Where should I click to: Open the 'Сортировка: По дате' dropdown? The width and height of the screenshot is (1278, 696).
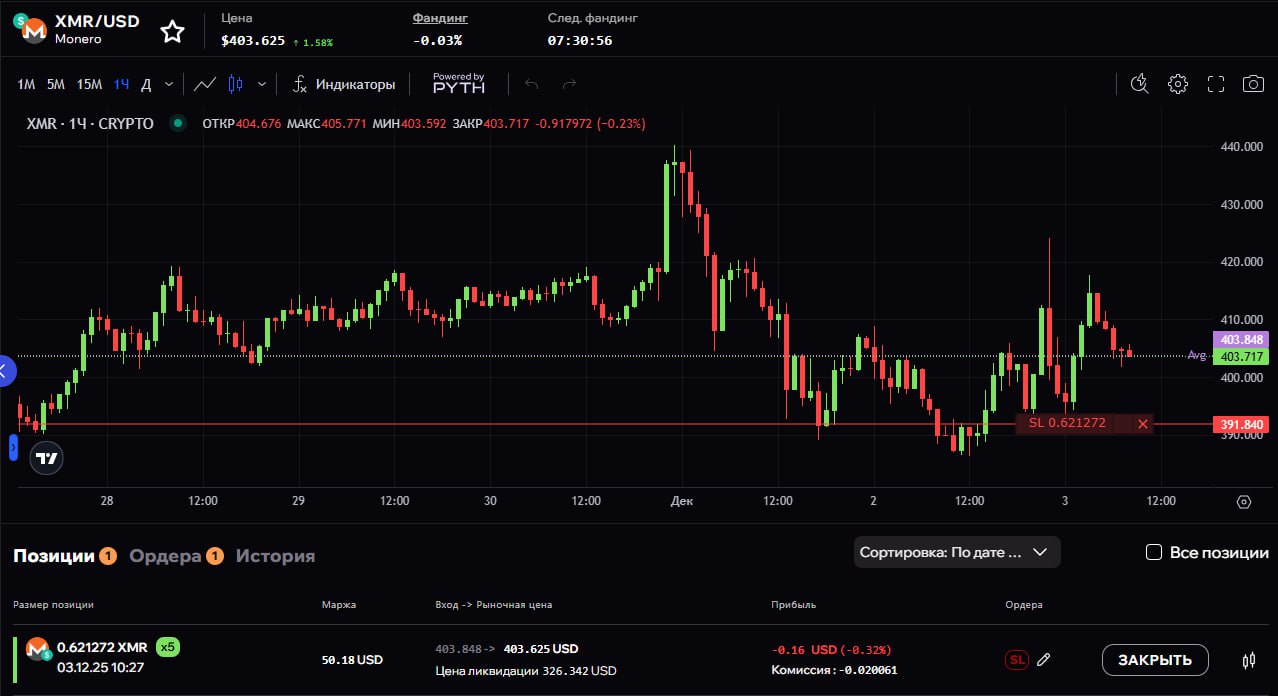pyautogui.click(x=956, y=552)
